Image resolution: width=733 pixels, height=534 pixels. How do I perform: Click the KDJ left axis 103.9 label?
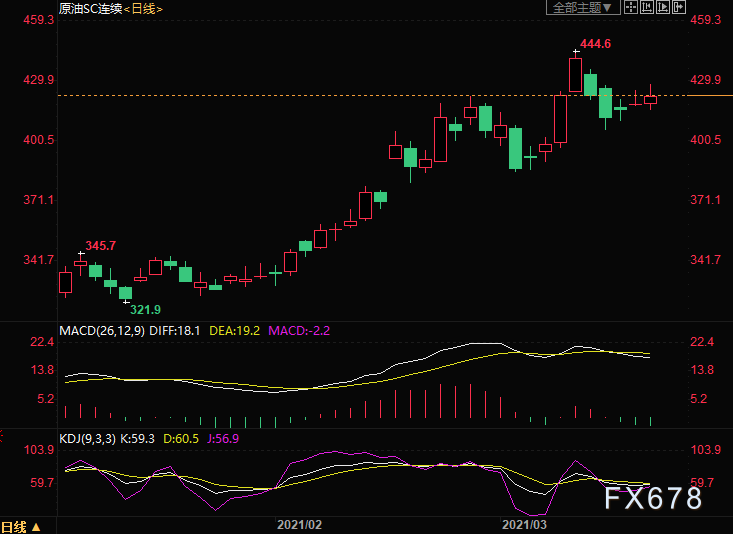click(39, 450)
